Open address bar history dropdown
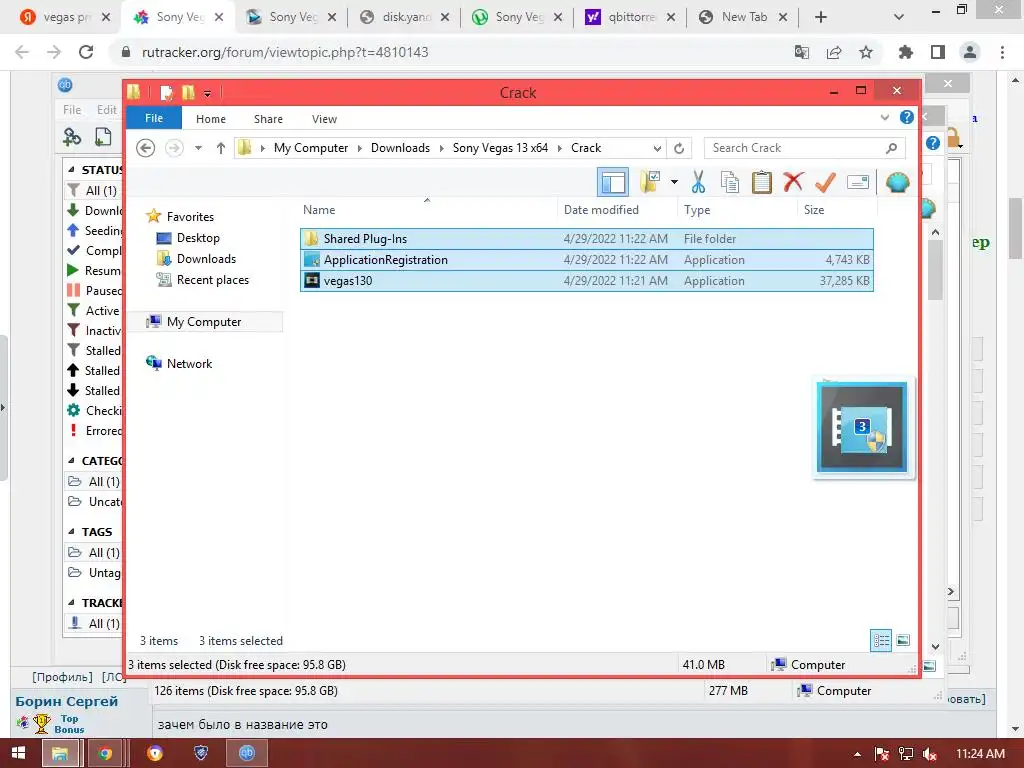Viewport: 1024px width, 768px height. point(657,148)
